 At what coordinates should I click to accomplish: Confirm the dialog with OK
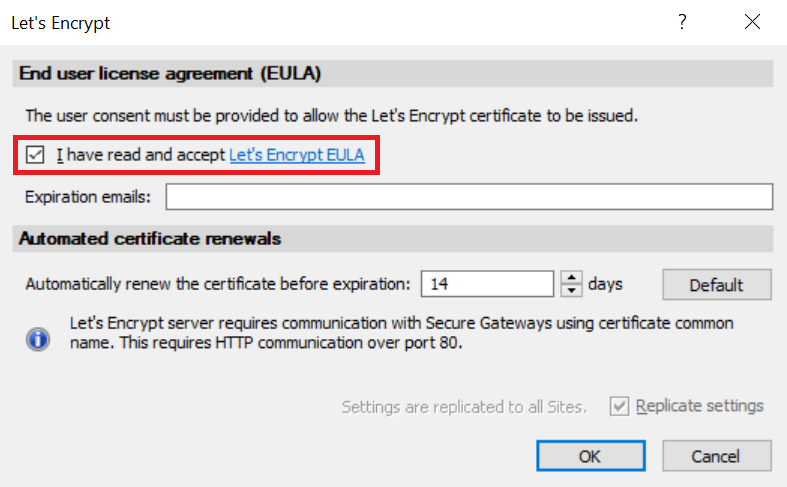pyautogui.click(x=590, y=456)
